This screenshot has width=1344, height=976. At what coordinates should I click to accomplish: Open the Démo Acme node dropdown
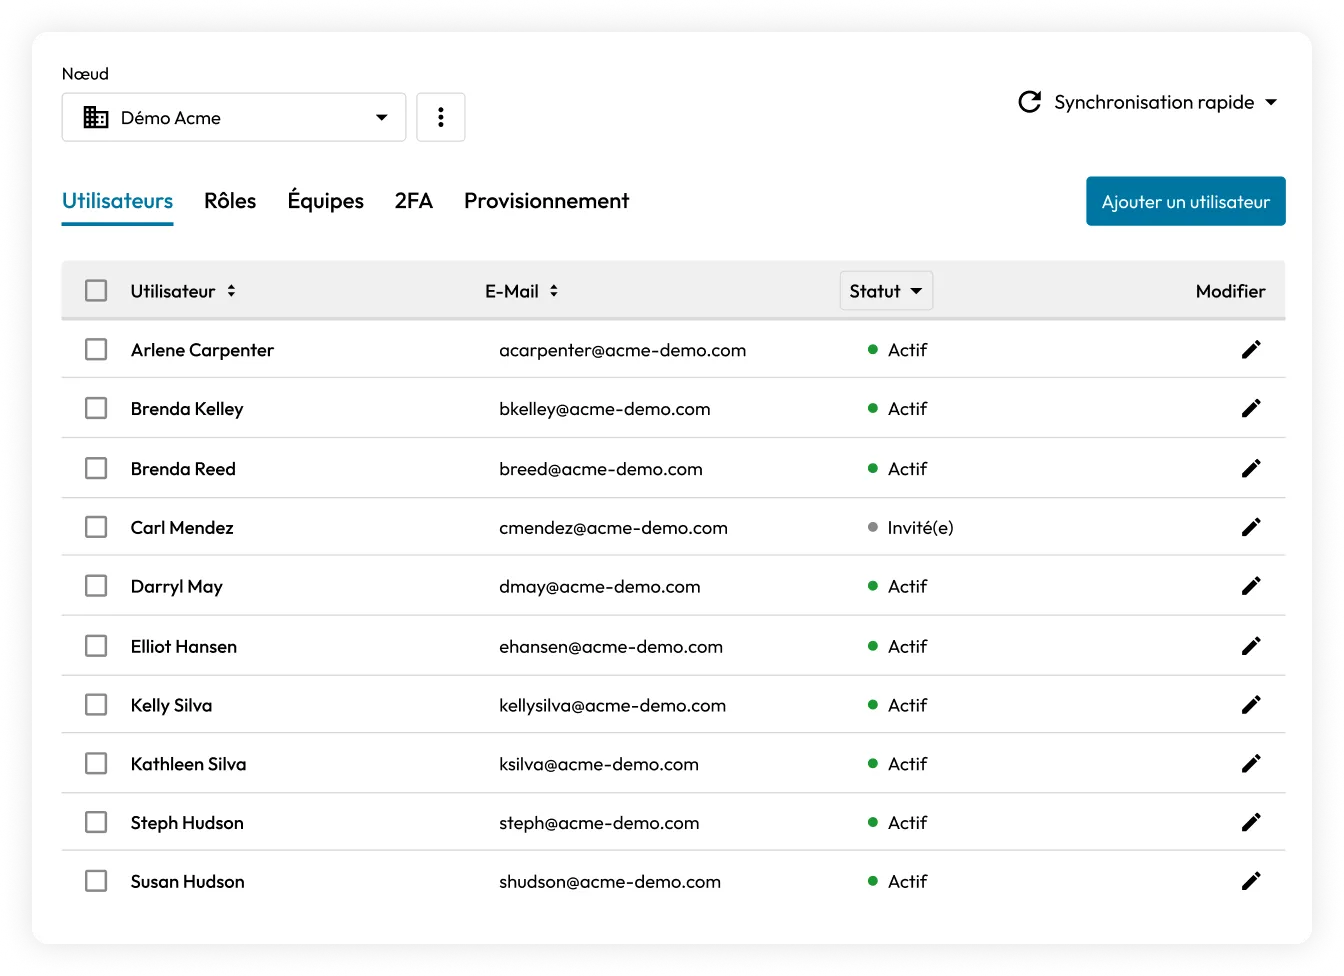(234, 117)
